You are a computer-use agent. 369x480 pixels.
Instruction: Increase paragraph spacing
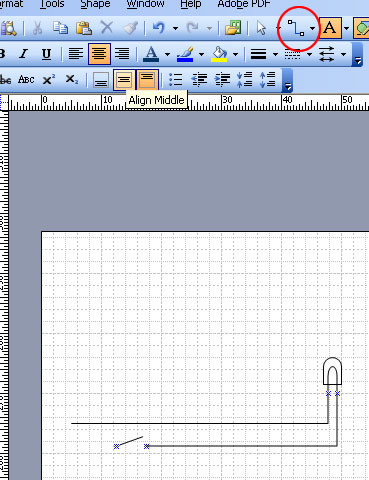click(x=267, y=80)
